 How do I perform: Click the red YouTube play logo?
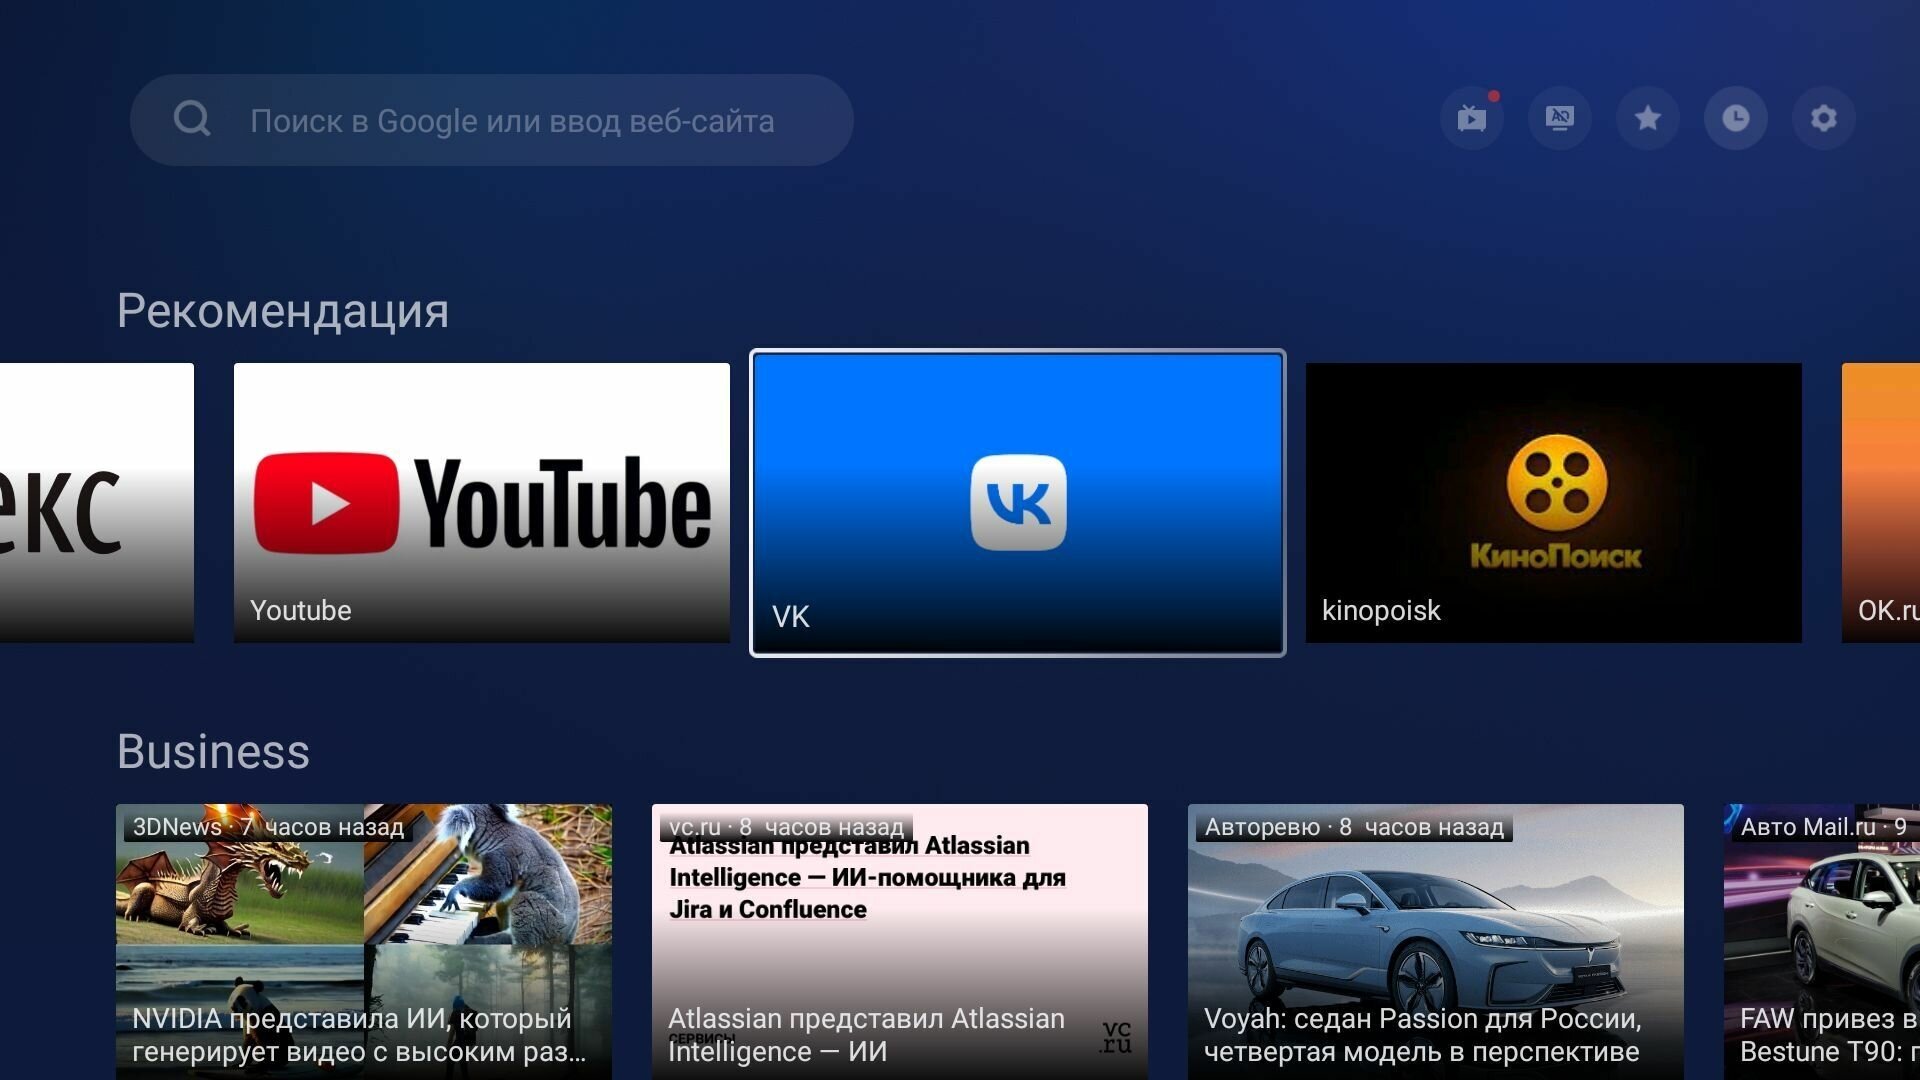click(326, 503)
